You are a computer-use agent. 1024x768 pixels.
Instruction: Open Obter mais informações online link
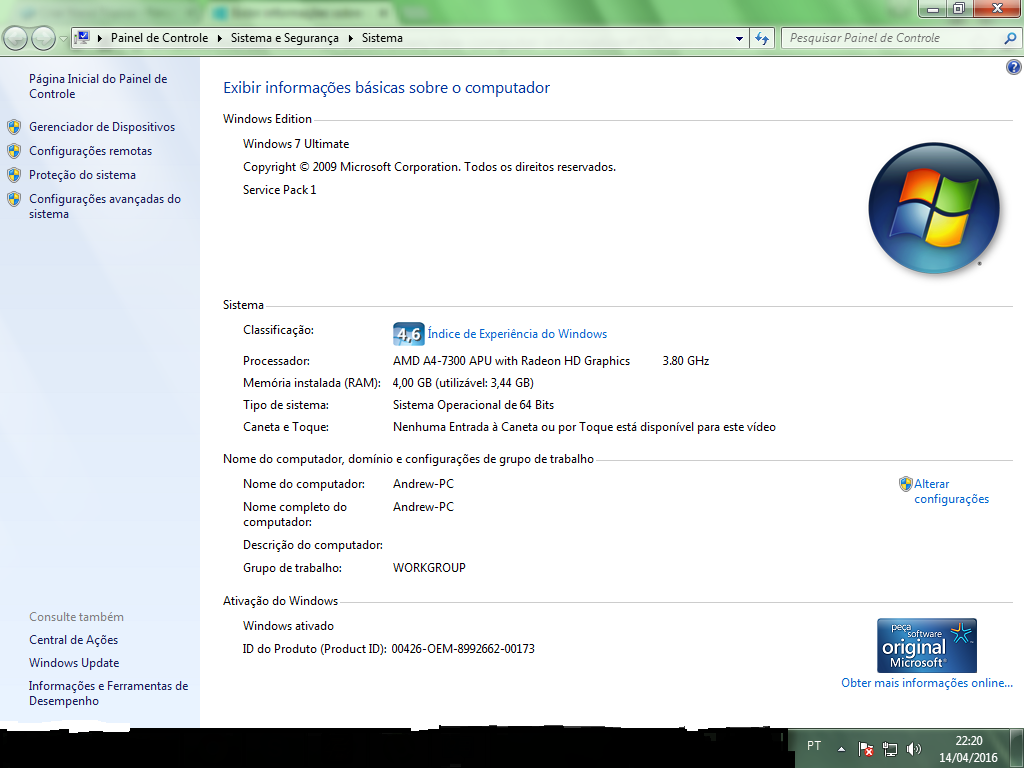pos(927,682)
